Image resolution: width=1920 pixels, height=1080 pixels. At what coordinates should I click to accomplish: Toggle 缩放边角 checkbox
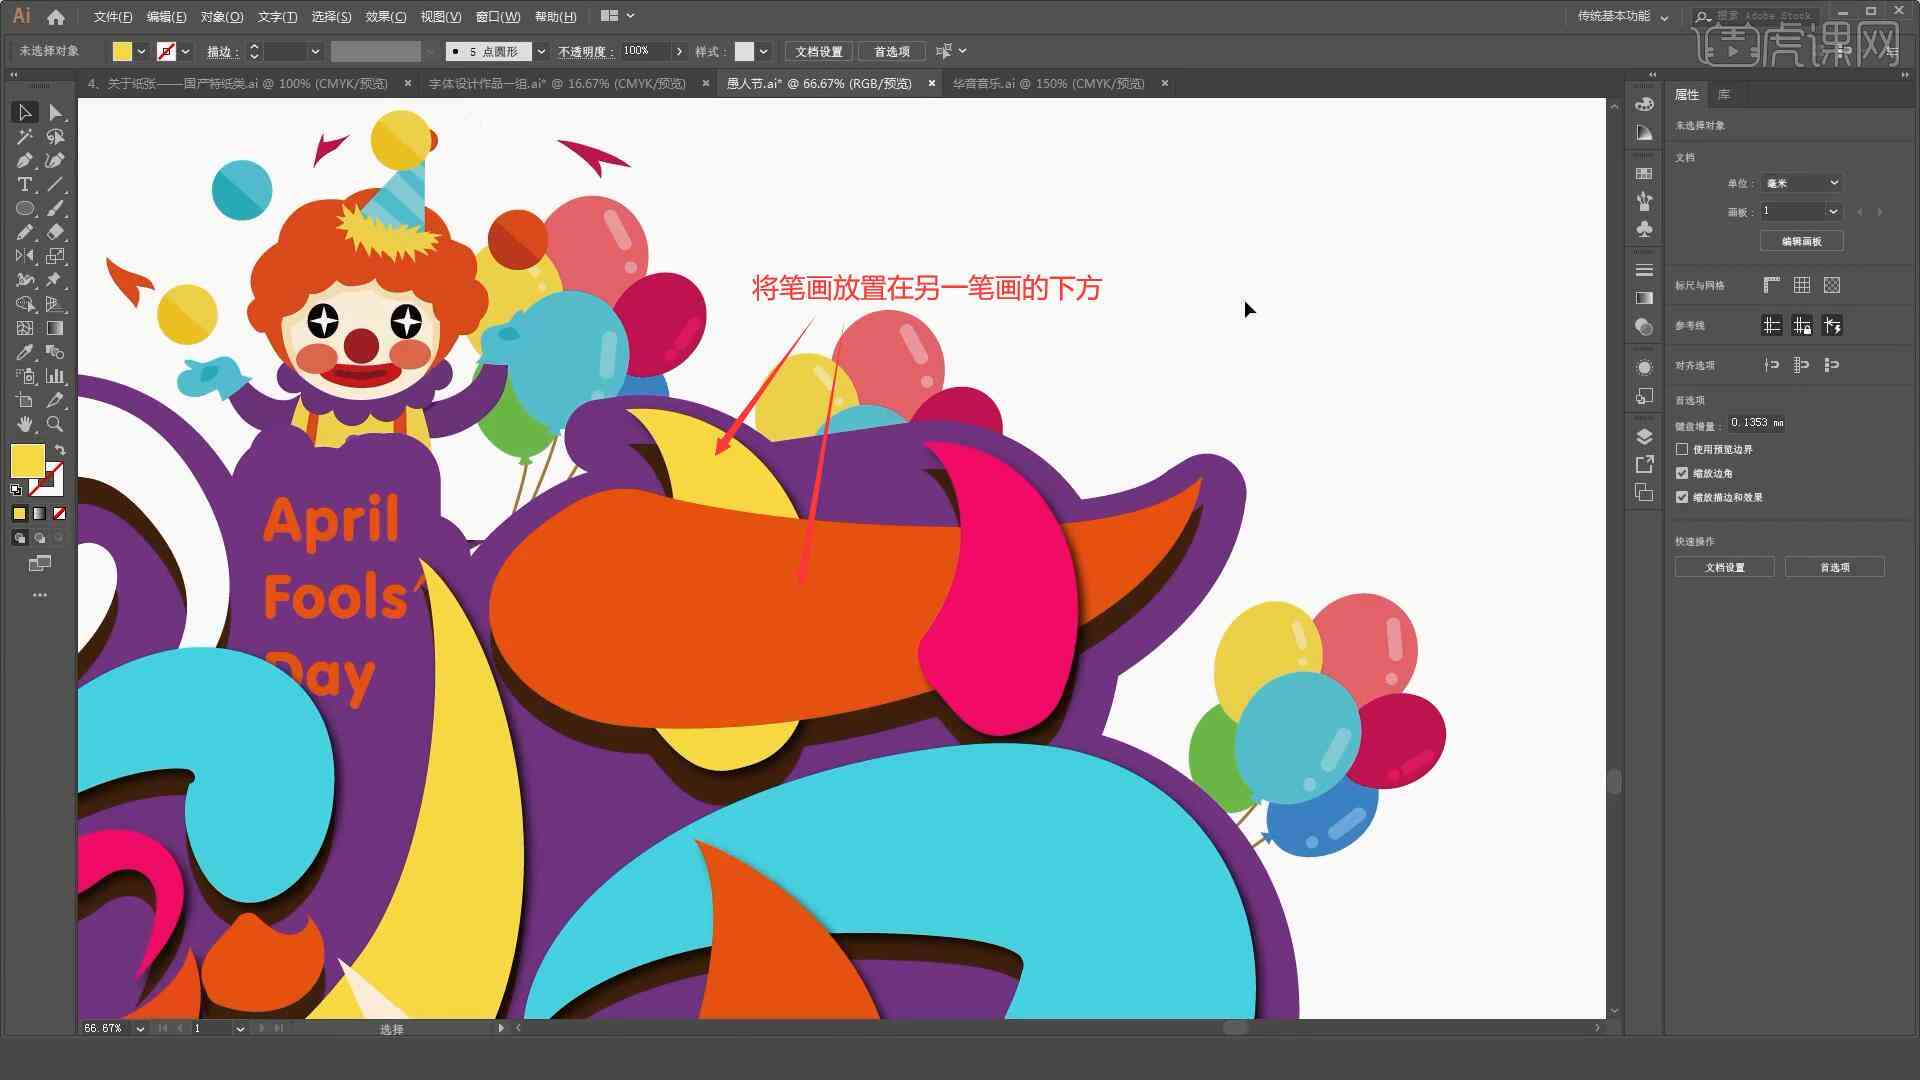pyautogui.click(x=1681, y=472)
